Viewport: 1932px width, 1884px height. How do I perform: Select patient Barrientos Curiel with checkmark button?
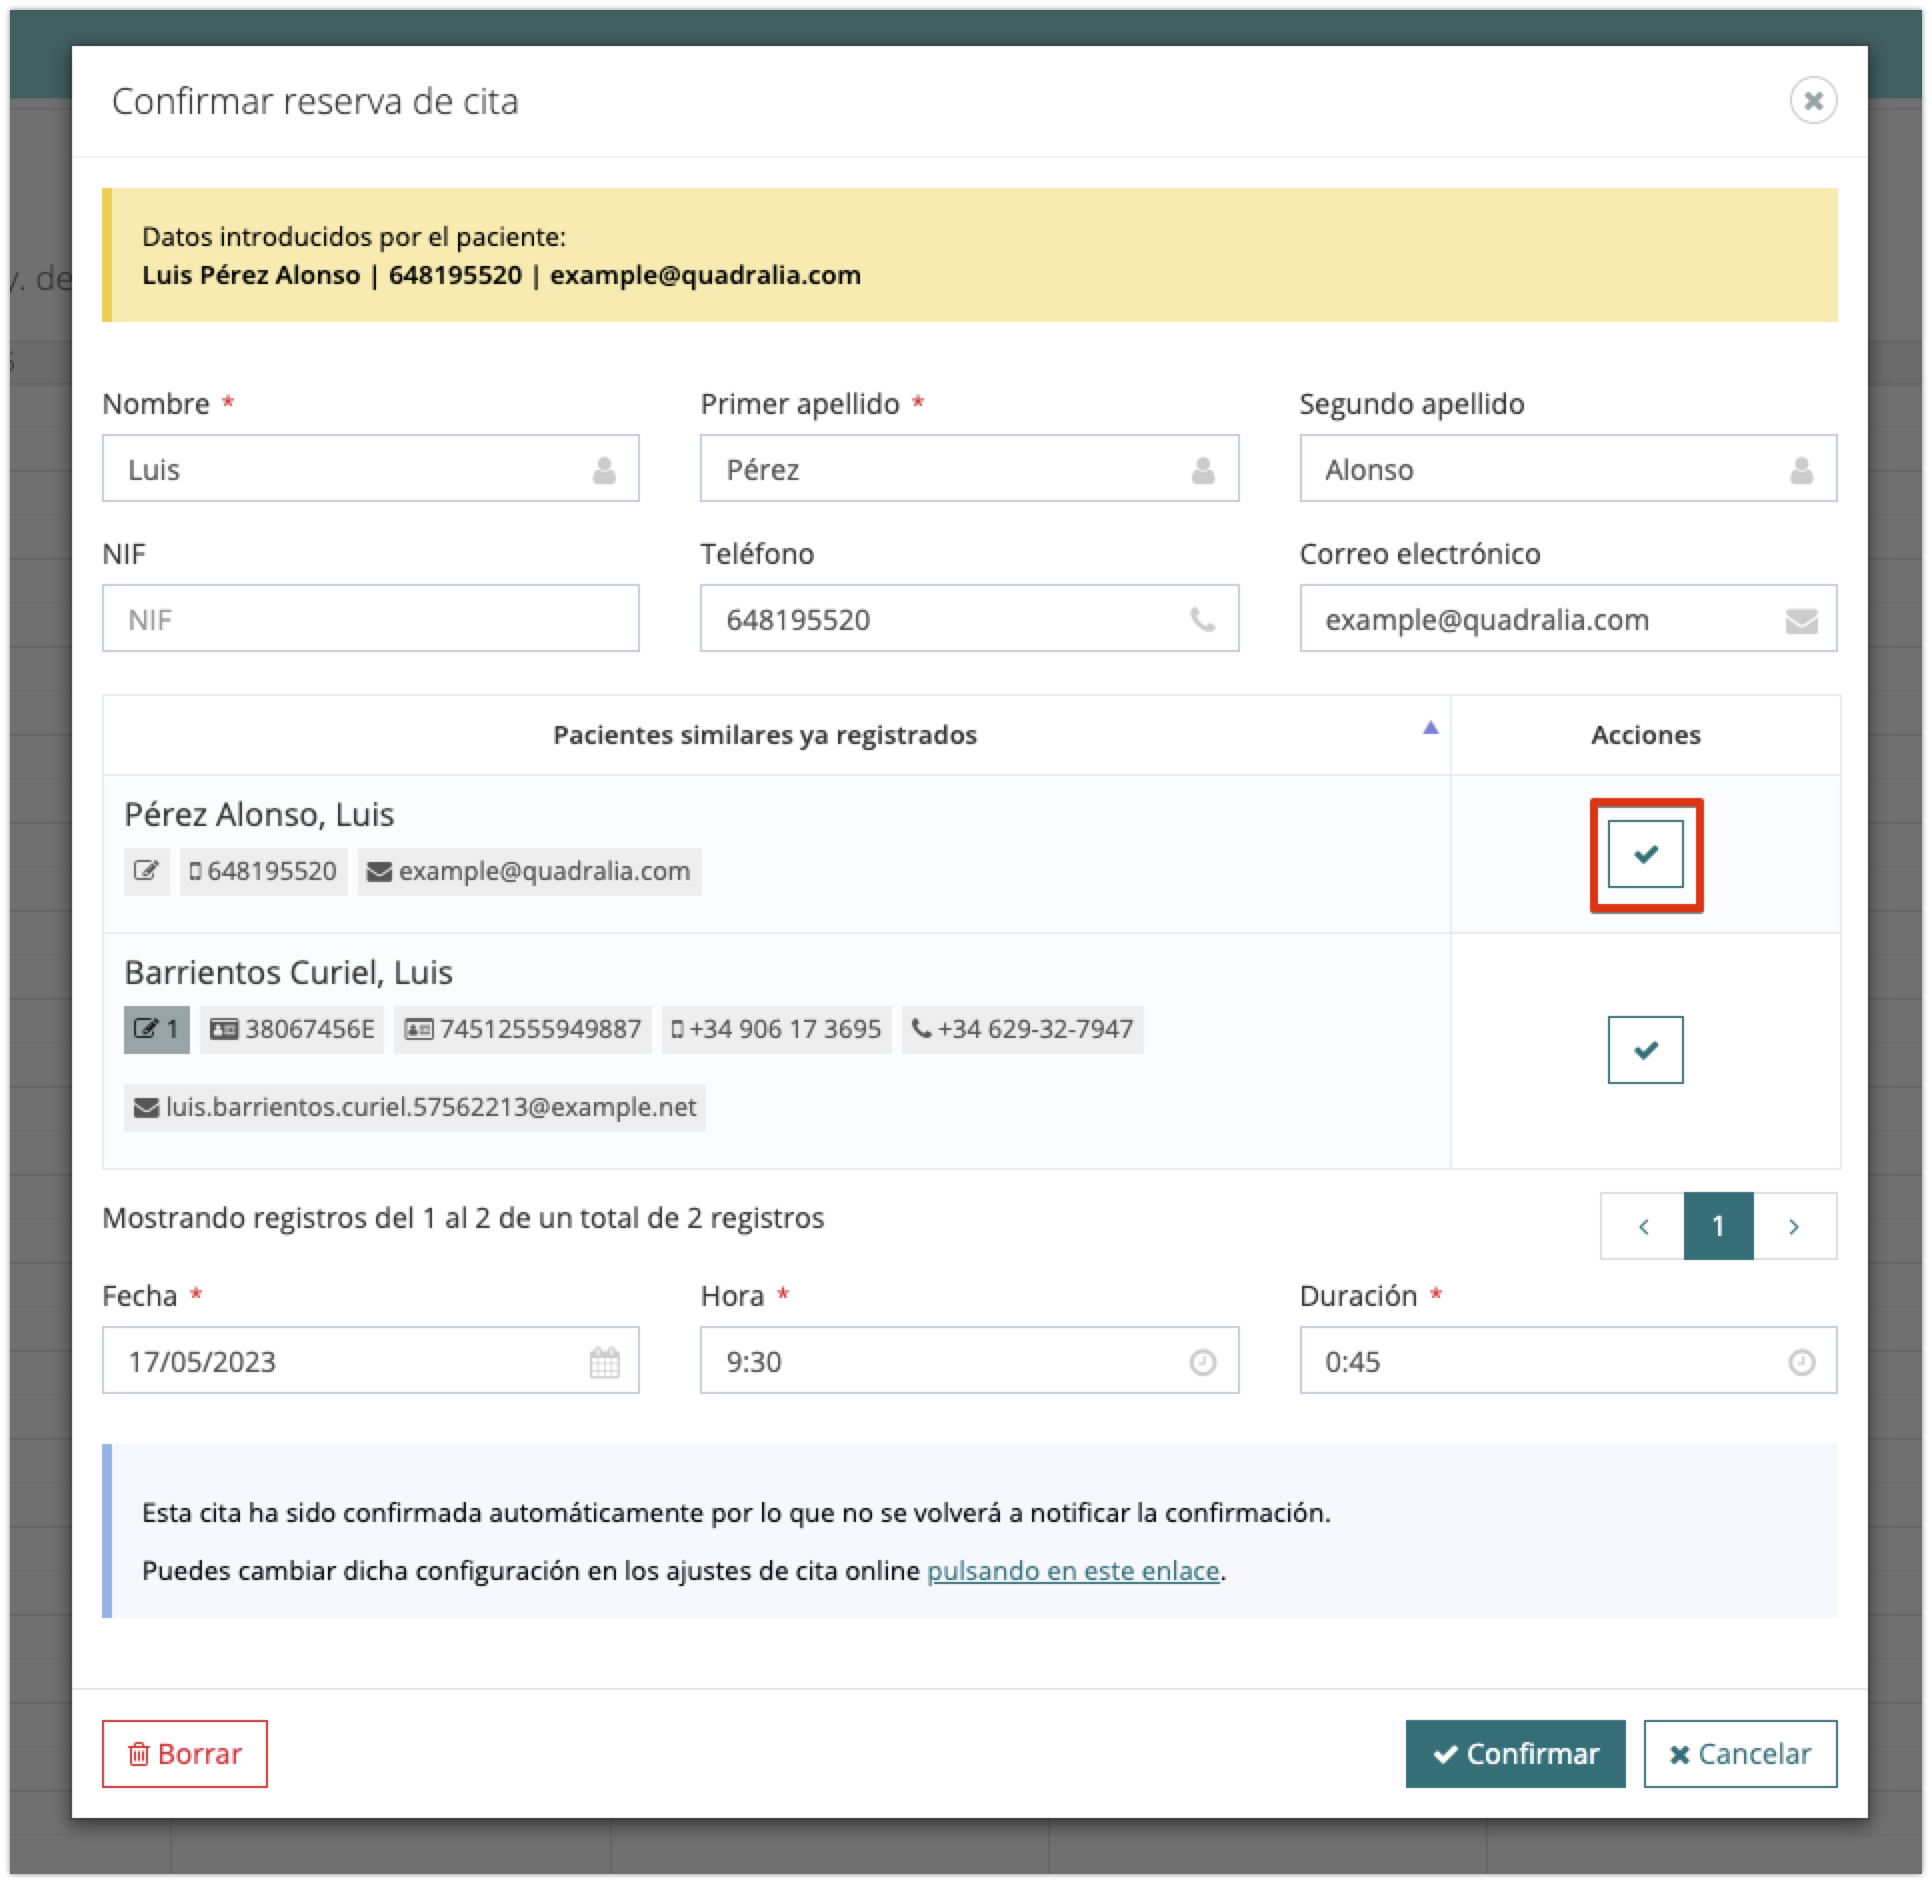1645,1050
